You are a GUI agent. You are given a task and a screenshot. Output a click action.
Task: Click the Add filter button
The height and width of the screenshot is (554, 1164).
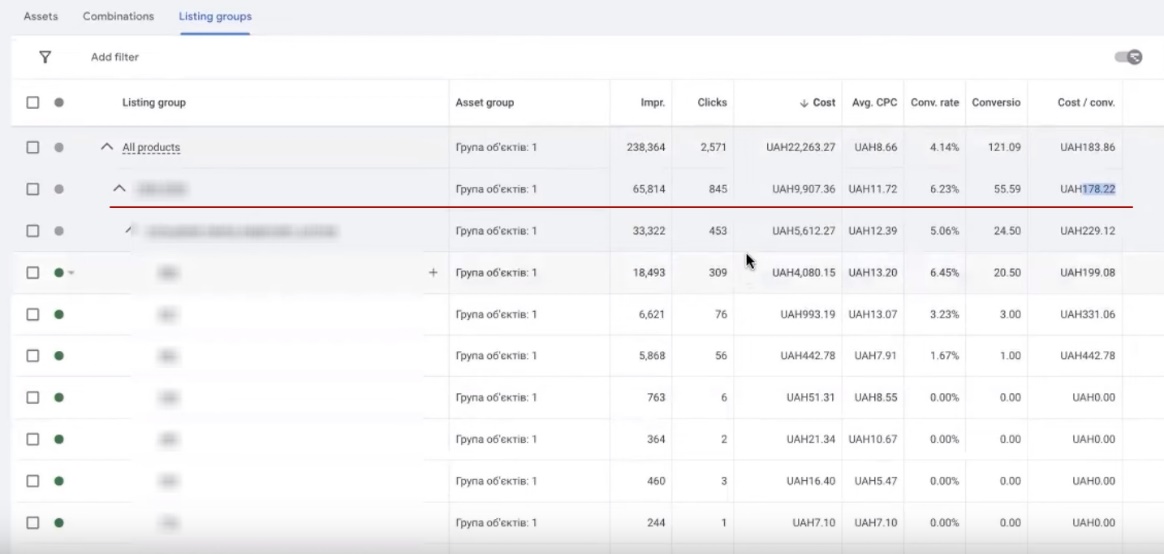[x=115, y=57]
